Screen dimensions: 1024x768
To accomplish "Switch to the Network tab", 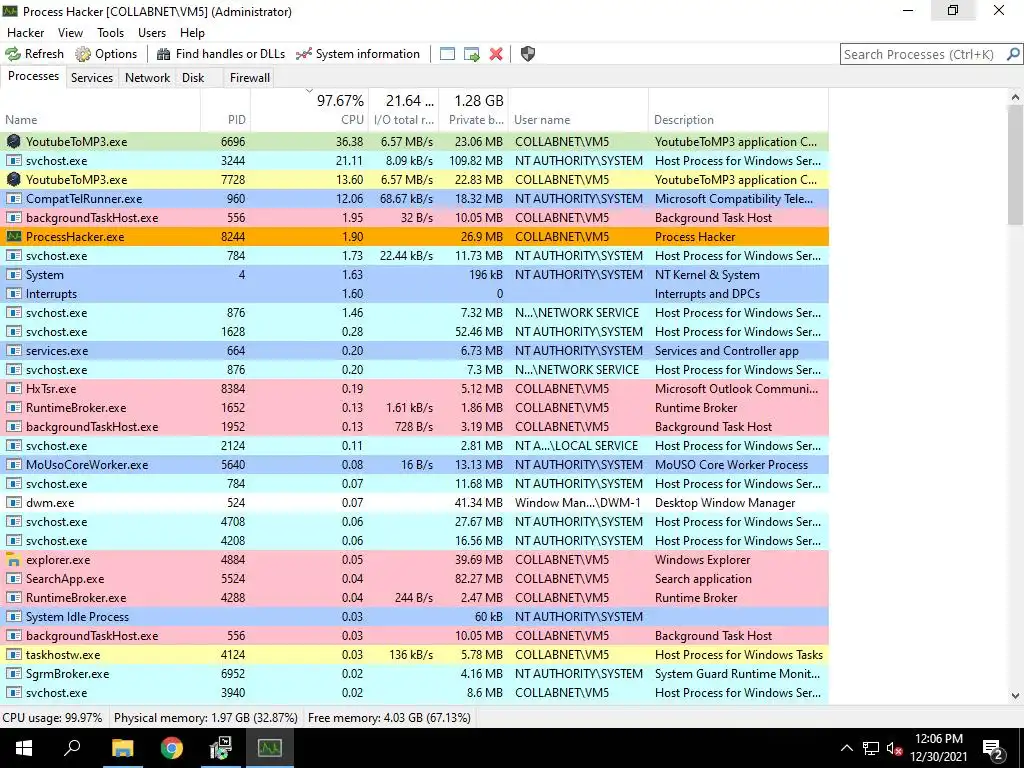I will 148,78.
